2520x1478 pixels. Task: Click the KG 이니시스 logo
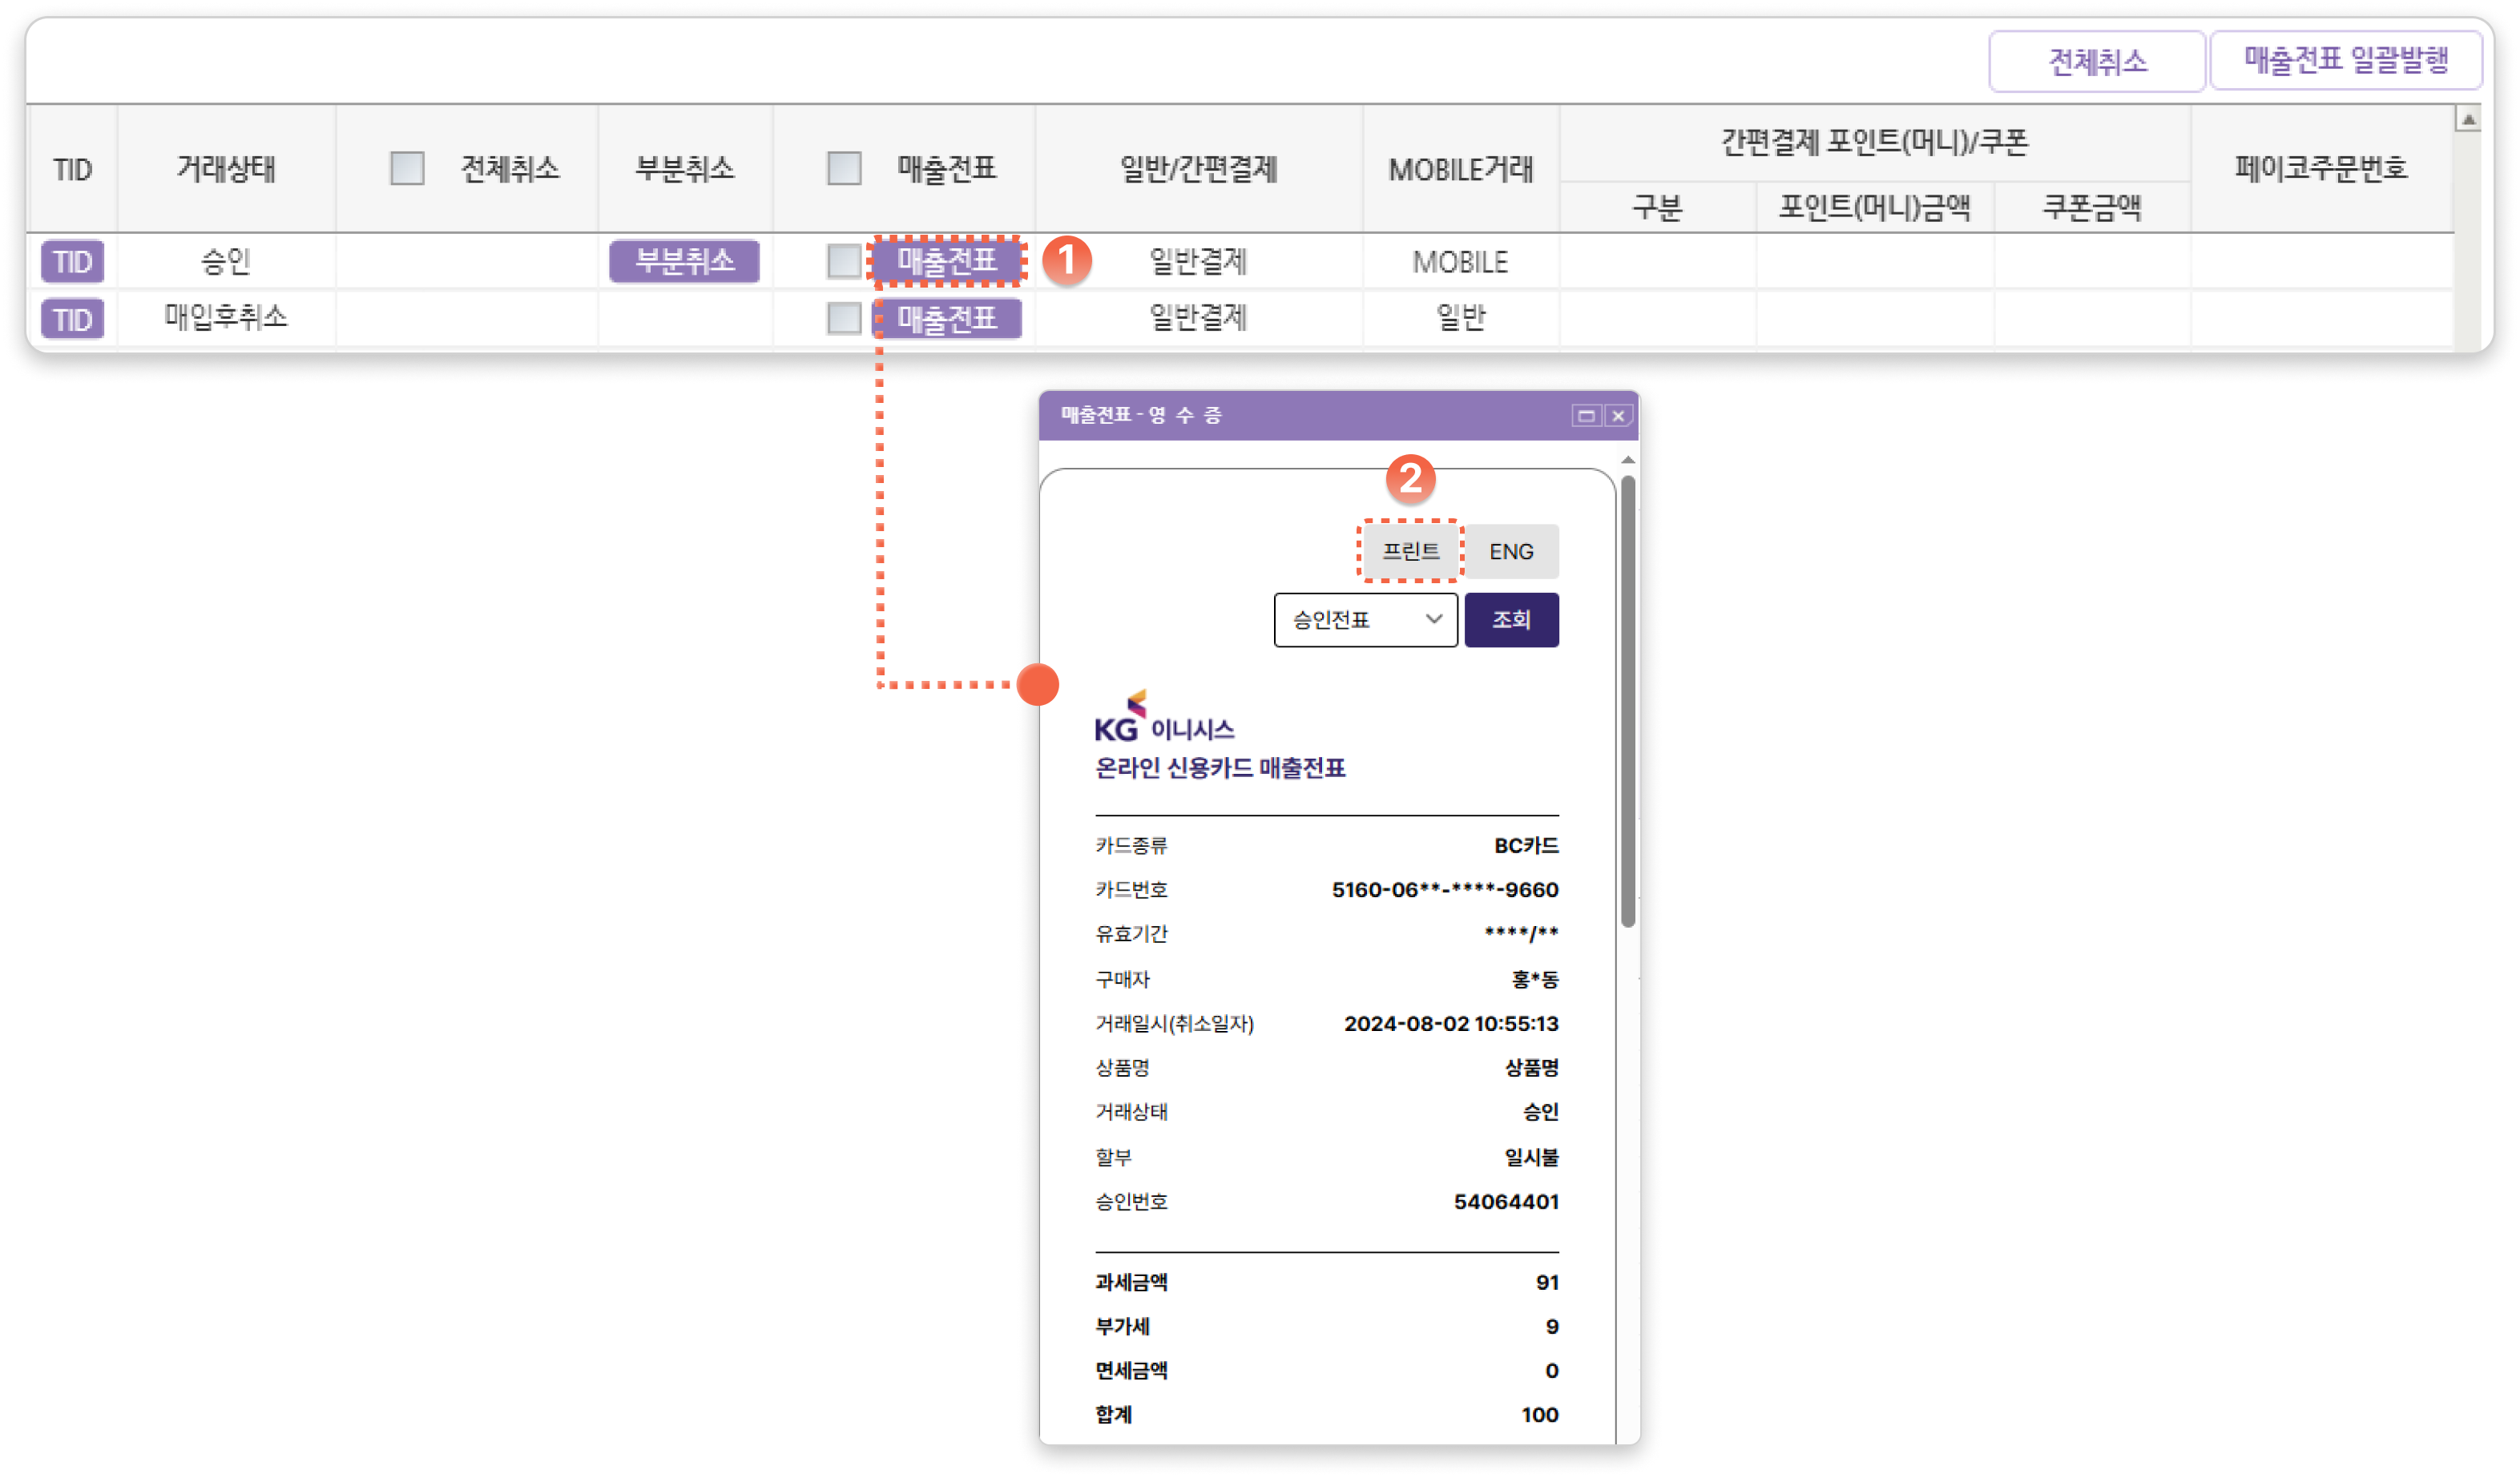pyautogui.click(x=1164, y=717)
